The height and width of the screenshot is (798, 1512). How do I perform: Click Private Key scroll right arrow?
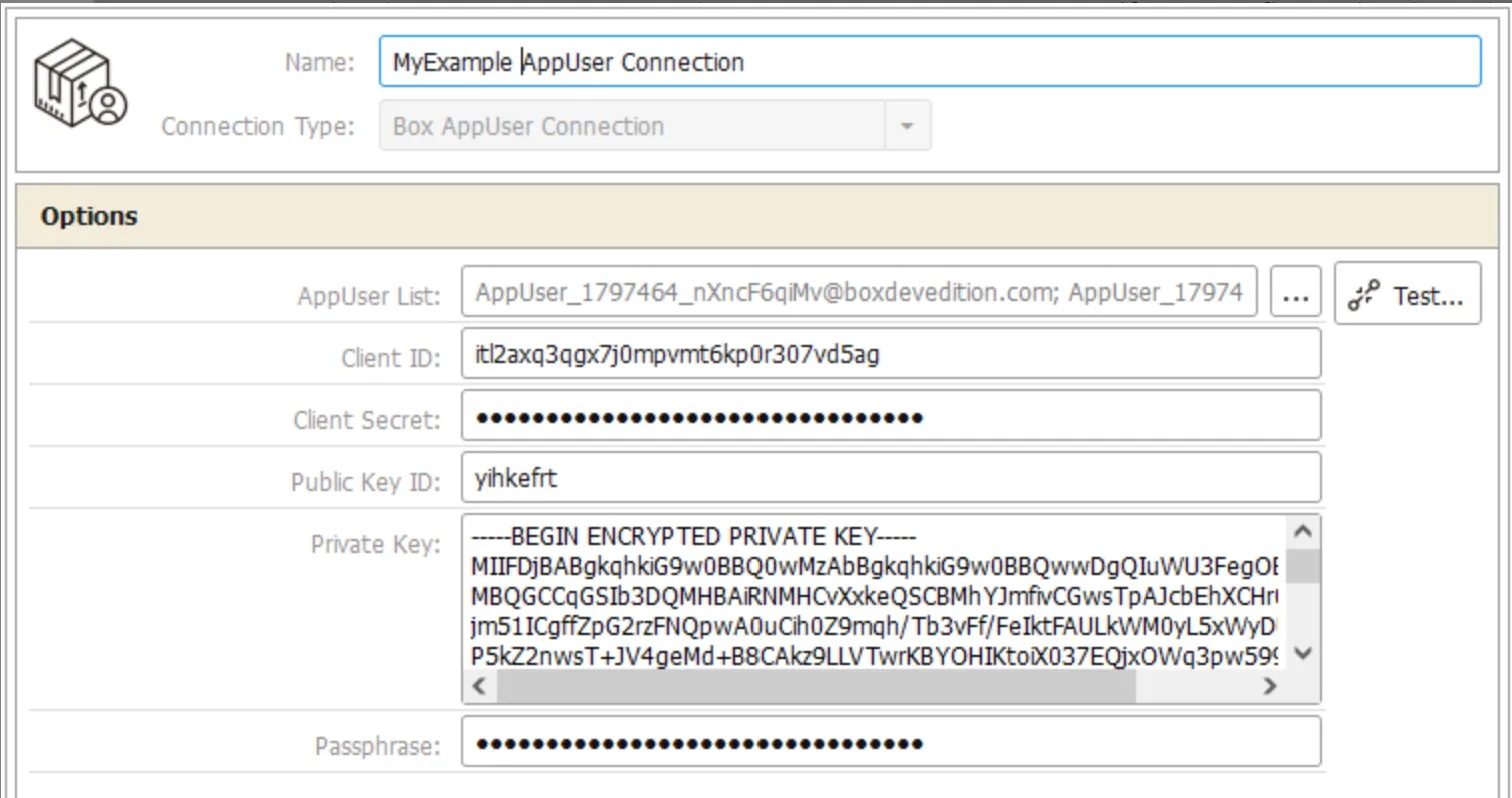coord(1270,686)
